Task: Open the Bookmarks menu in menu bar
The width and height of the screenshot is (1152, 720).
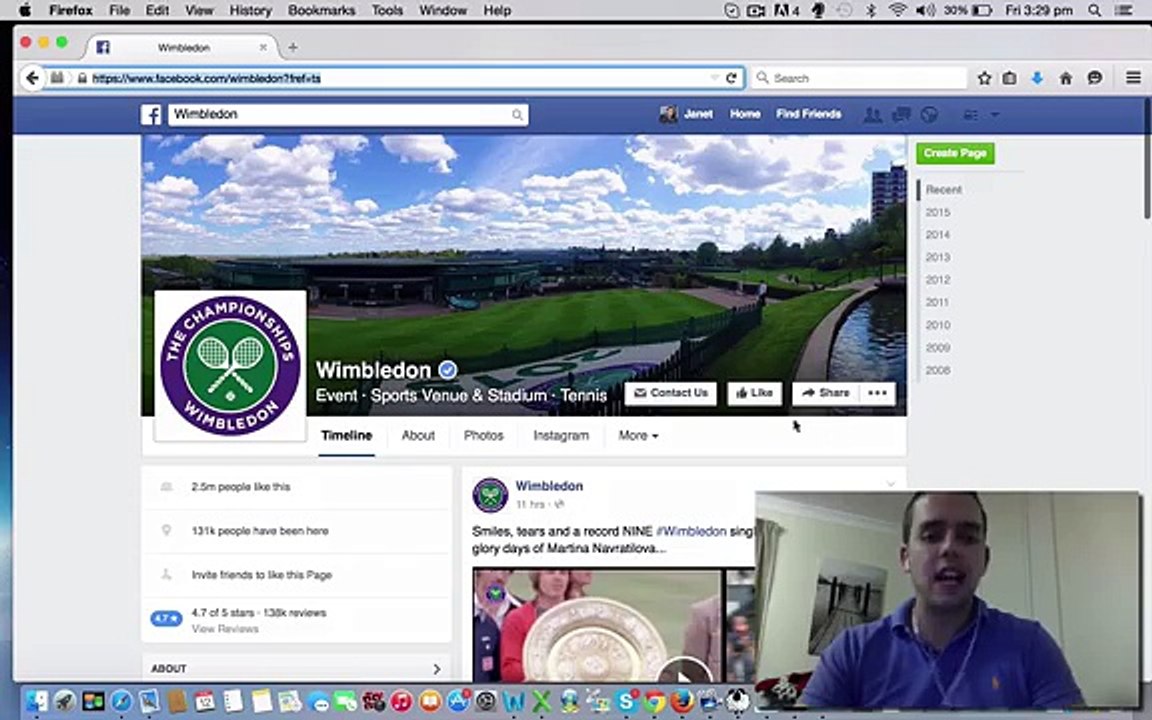Action: [322, 10]
